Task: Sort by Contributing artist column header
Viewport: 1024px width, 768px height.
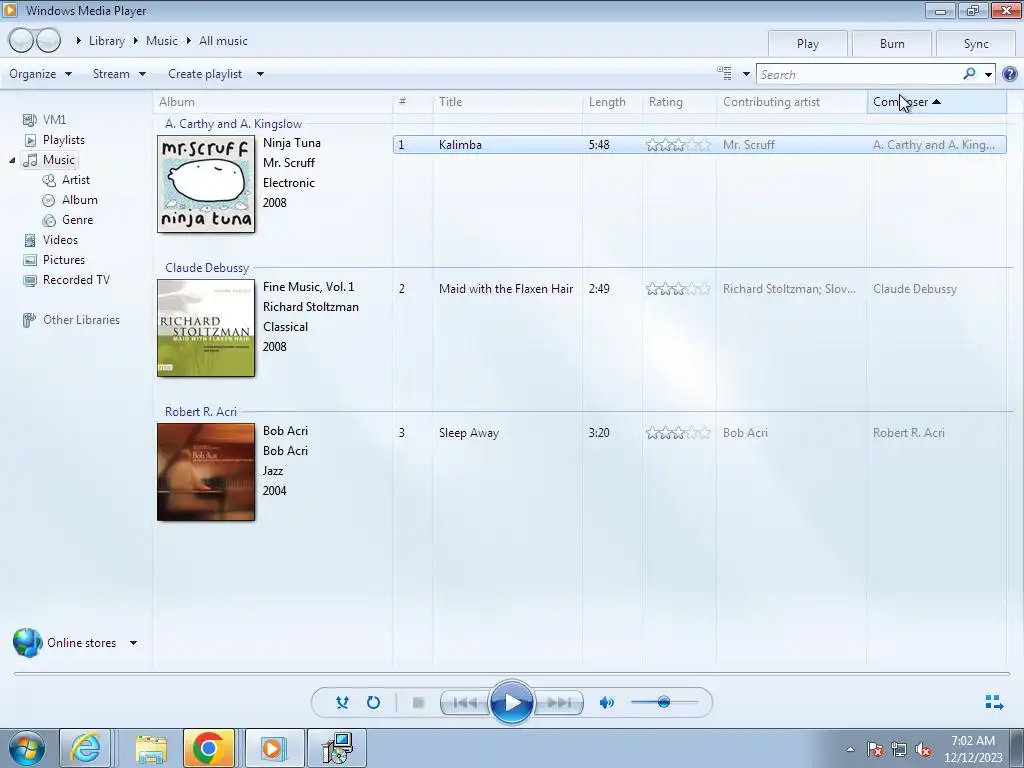Action: (x=792, y=102)
